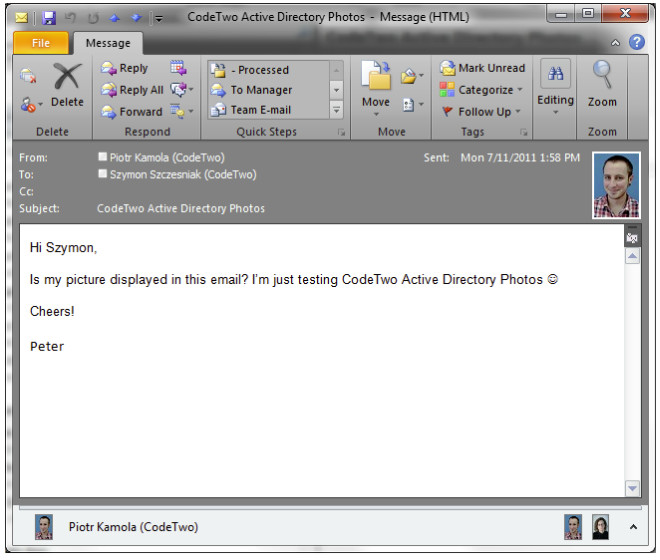
Task: Expand the people pane with chevron
Action: [633, 527]
